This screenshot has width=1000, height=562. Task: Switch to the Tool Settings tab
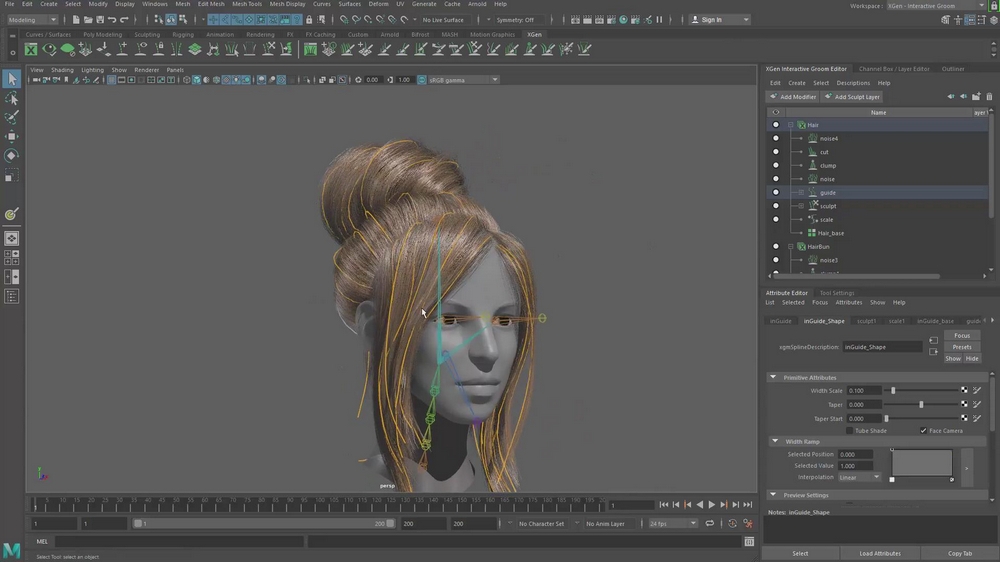click(x=837, y=293)
